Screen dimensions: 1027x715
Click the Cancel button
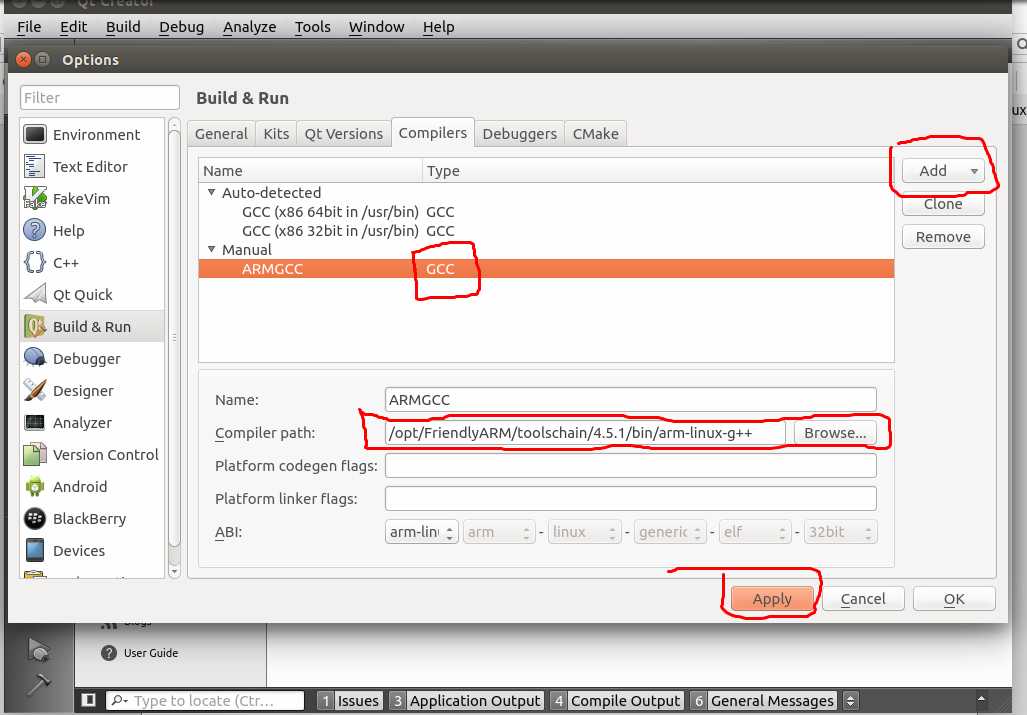[x=863, y=598]
